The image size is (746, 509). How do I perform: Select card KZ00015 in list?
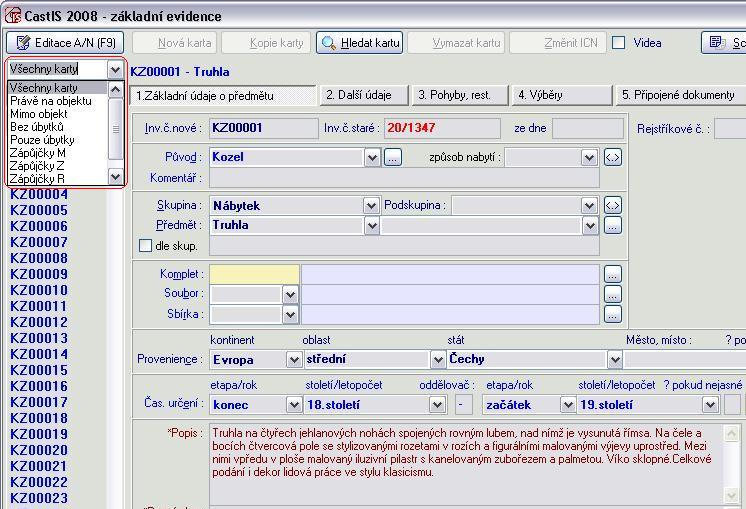tap(39, 370)
